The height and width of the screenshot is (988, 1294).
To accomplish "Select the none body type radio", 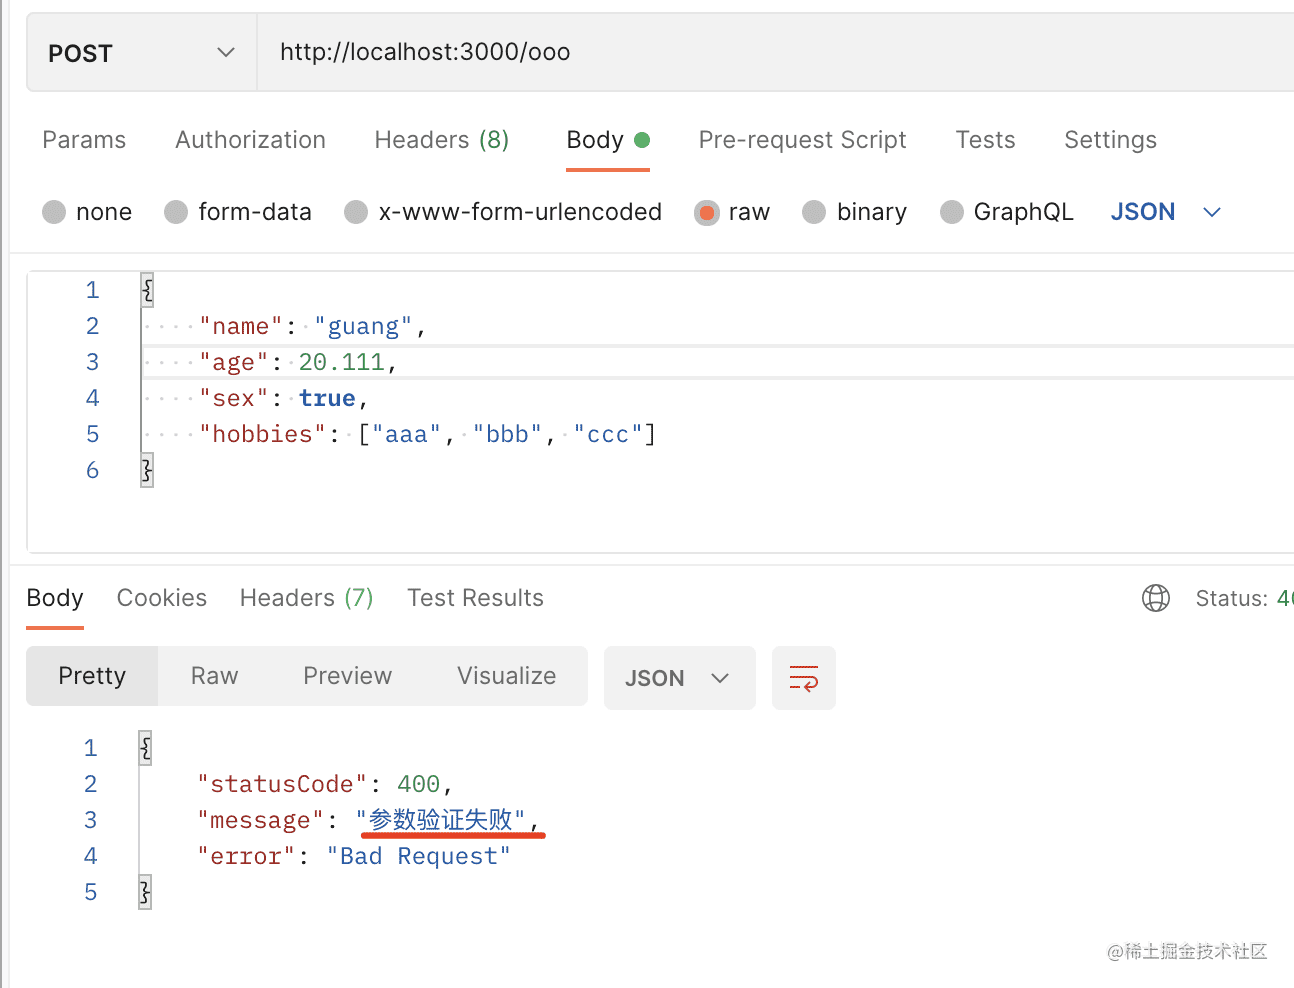I will (54, 212).
